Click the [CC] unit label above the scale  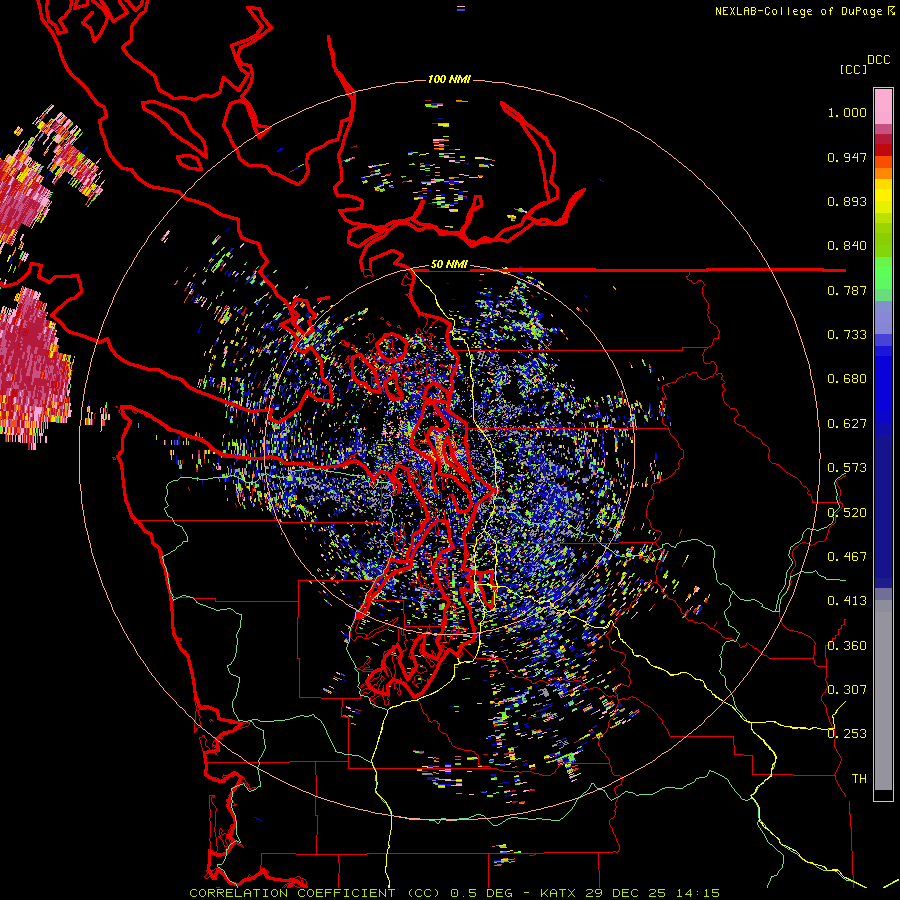[x=853, y=69]
